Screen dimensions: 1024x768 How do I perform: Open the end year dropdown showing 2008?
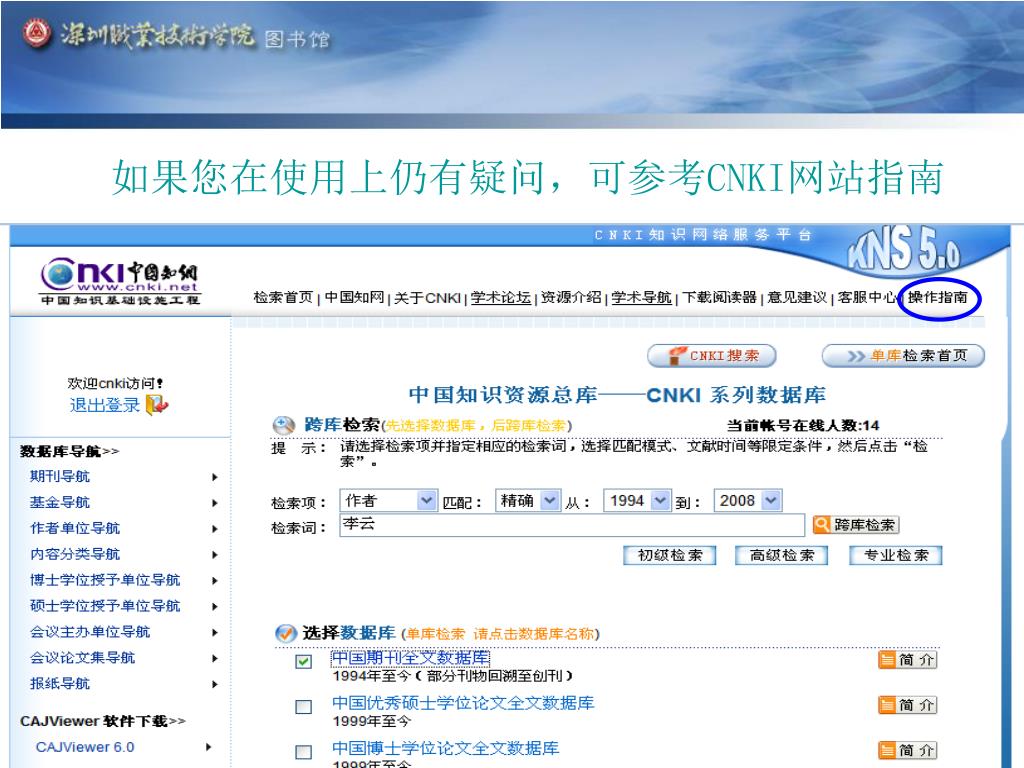click(748, 501)
